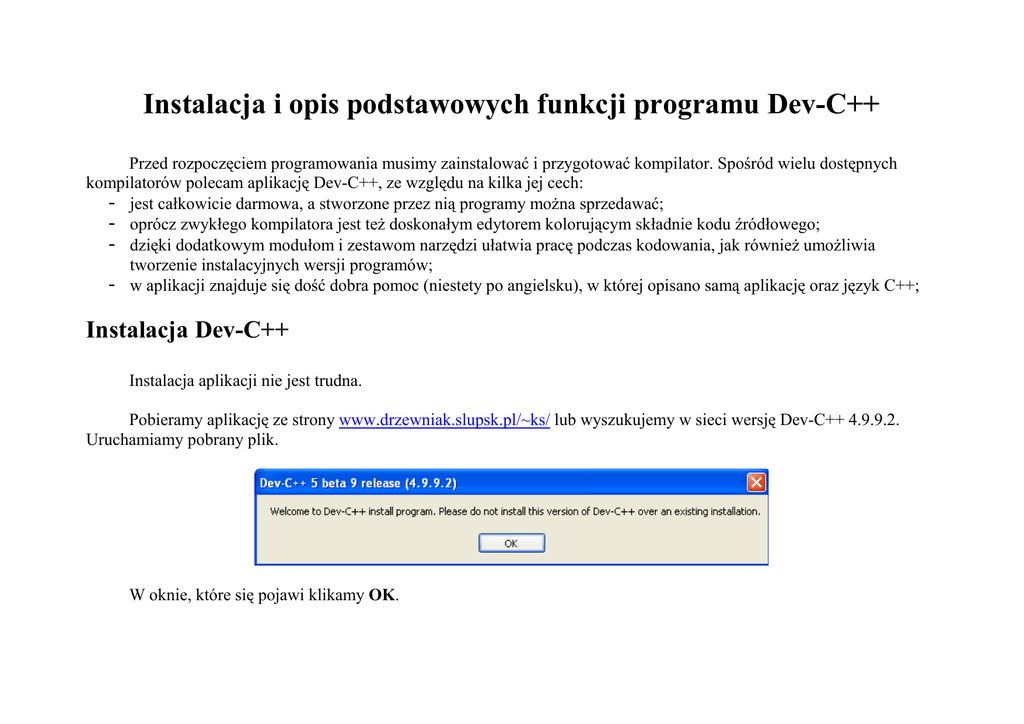Click the bold 'OK' word in the last sentence
The height and width of the screenshot is (724, 1024).
[x=382, y=595]
